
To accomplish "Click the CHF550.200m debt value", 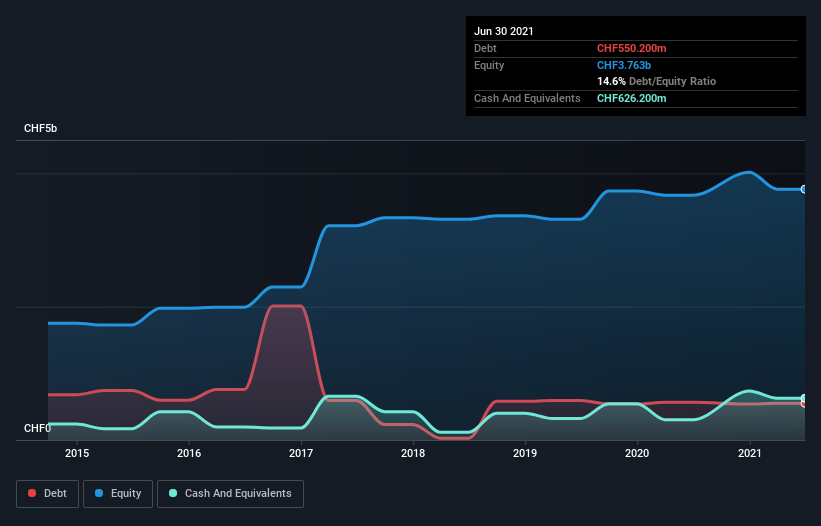I will (631, 48).
